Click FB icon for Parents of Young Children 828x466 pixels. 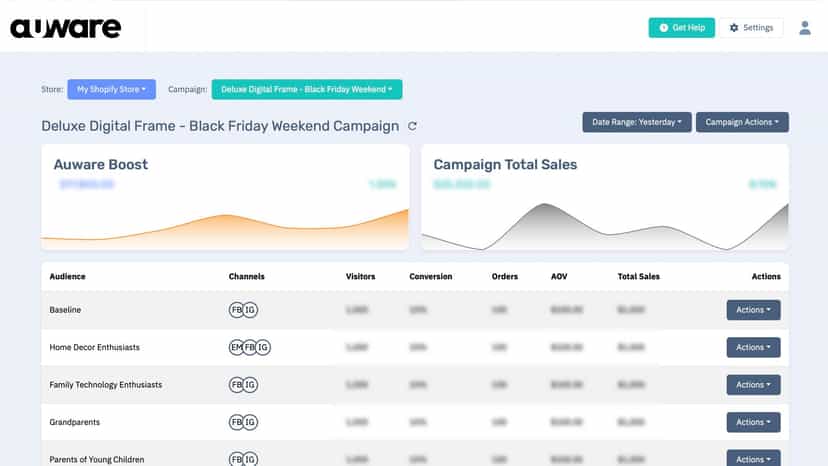236,459
